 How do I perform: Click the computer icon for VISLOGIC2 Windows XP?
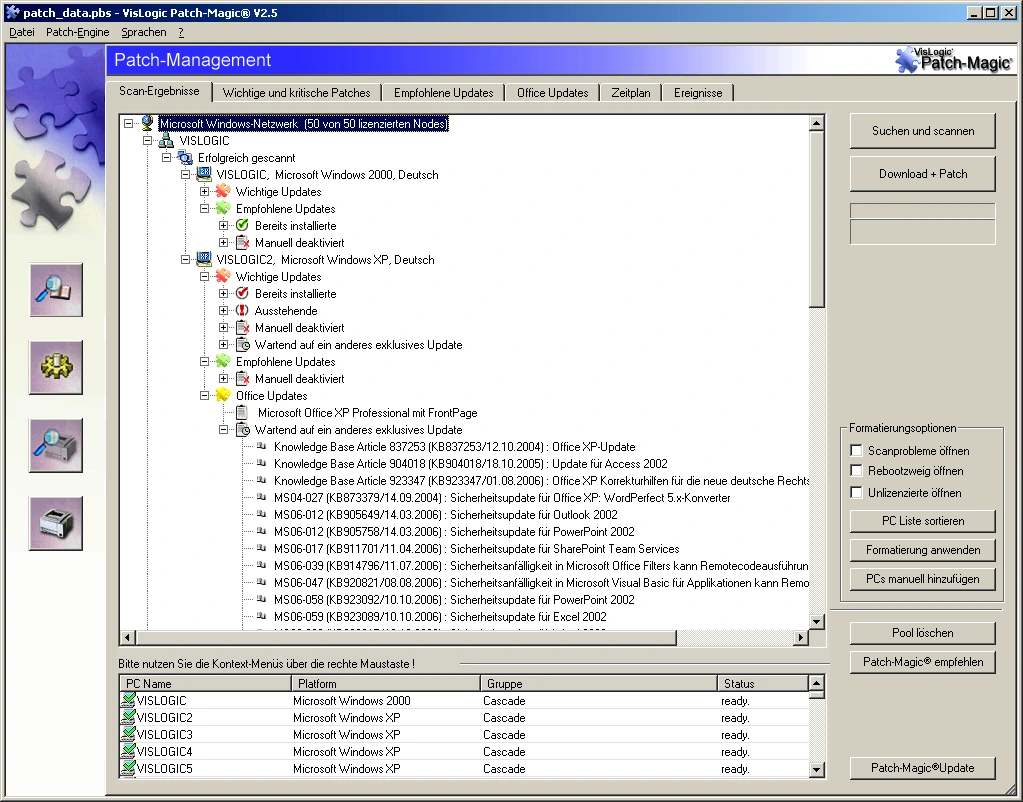[204, 259]
